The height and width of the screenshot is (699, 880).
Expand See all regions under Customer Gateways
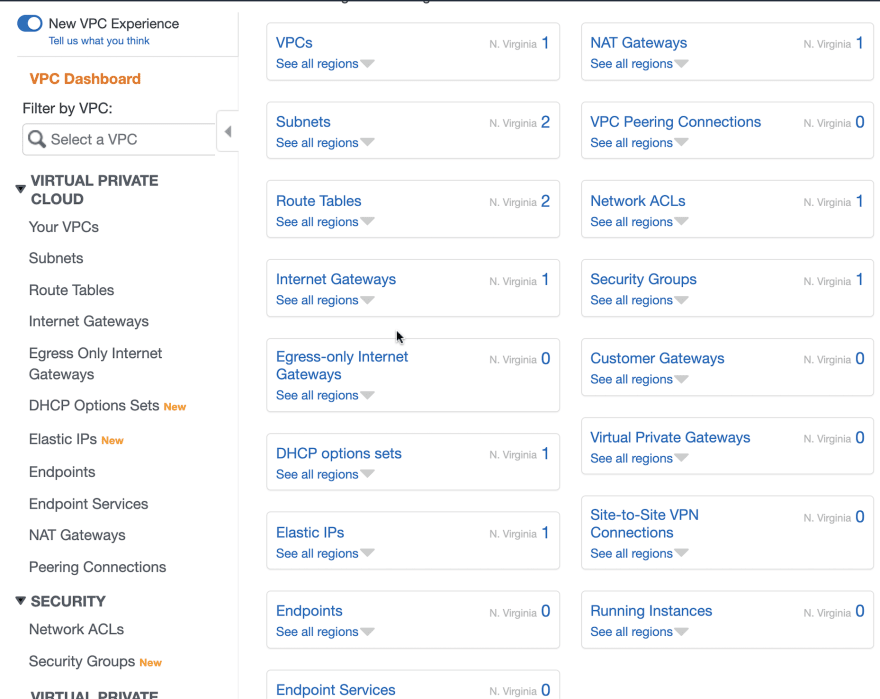point(639,379)
